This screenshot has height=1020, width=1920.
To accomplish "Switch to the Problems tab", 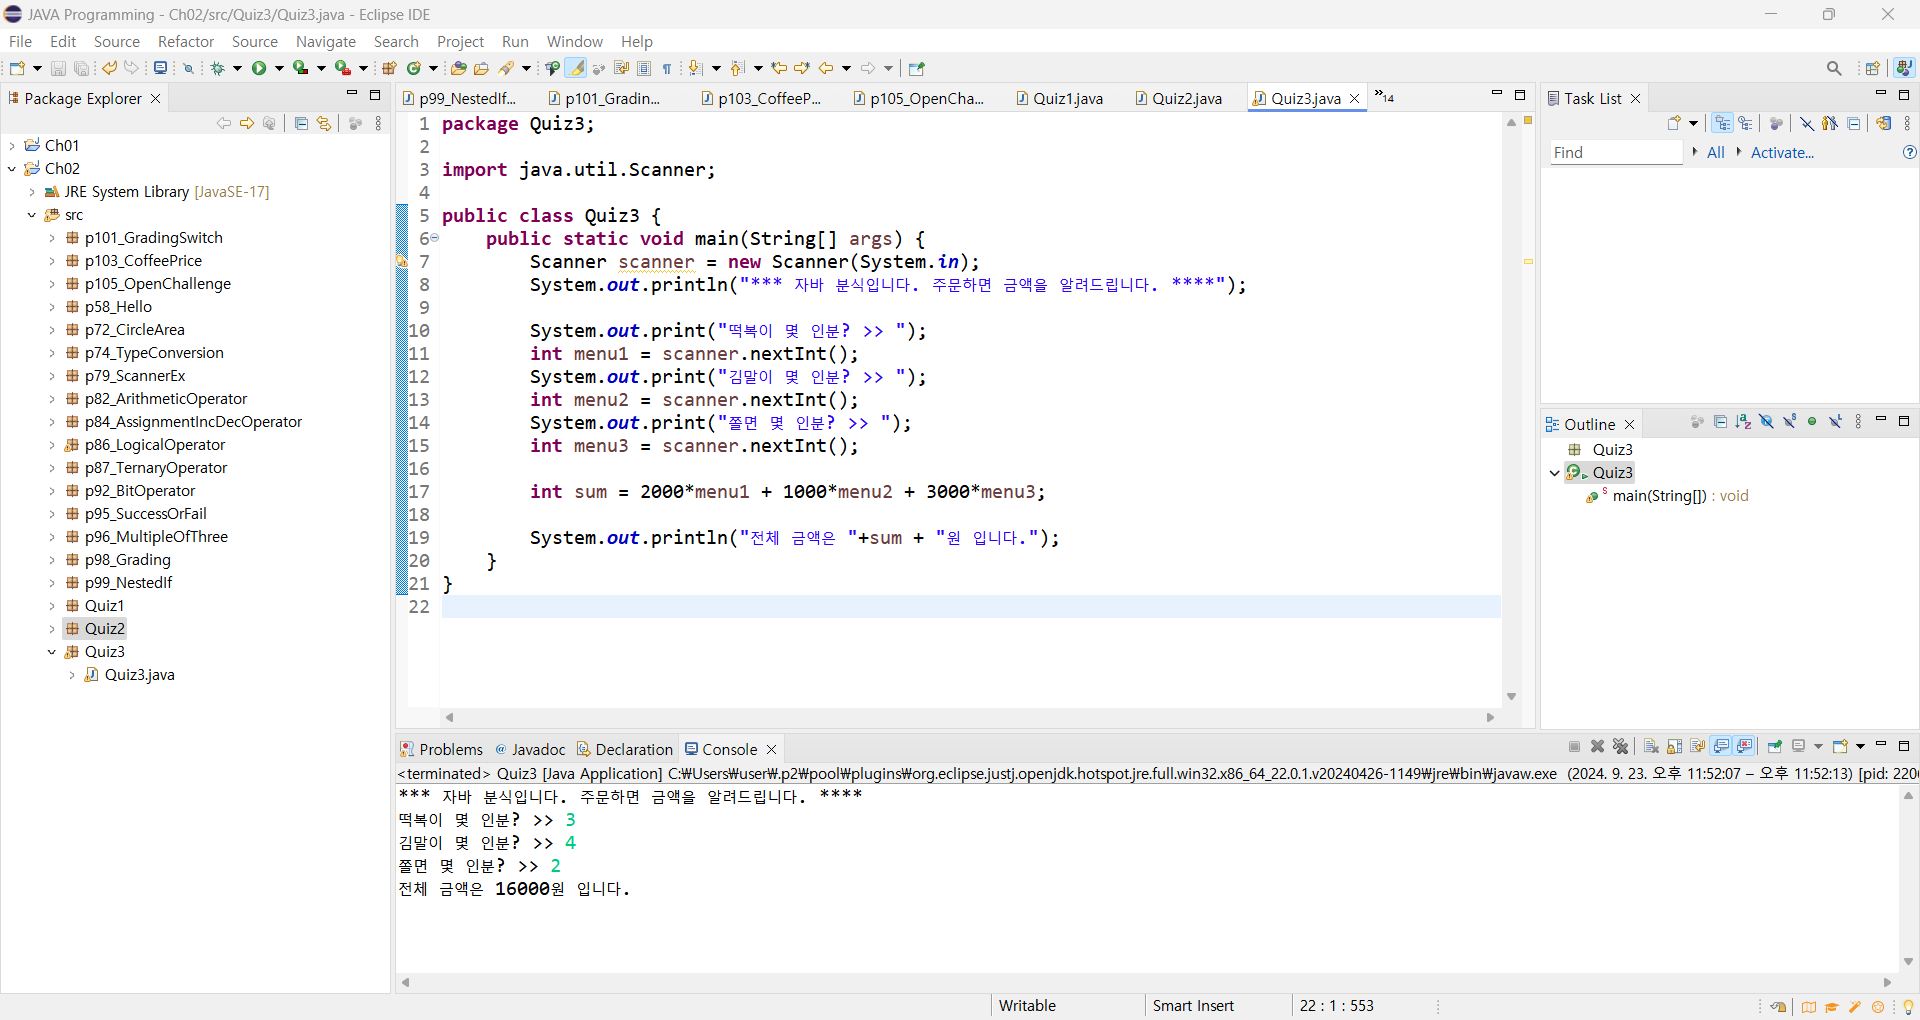I will pyautogui.click(x=441, y=749).
